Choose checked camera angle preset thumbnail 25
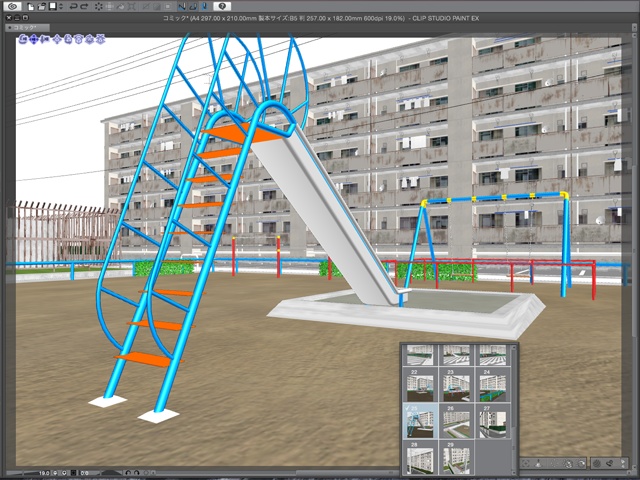This screenshot has height=480, width=640. click(x=420, y=421)
